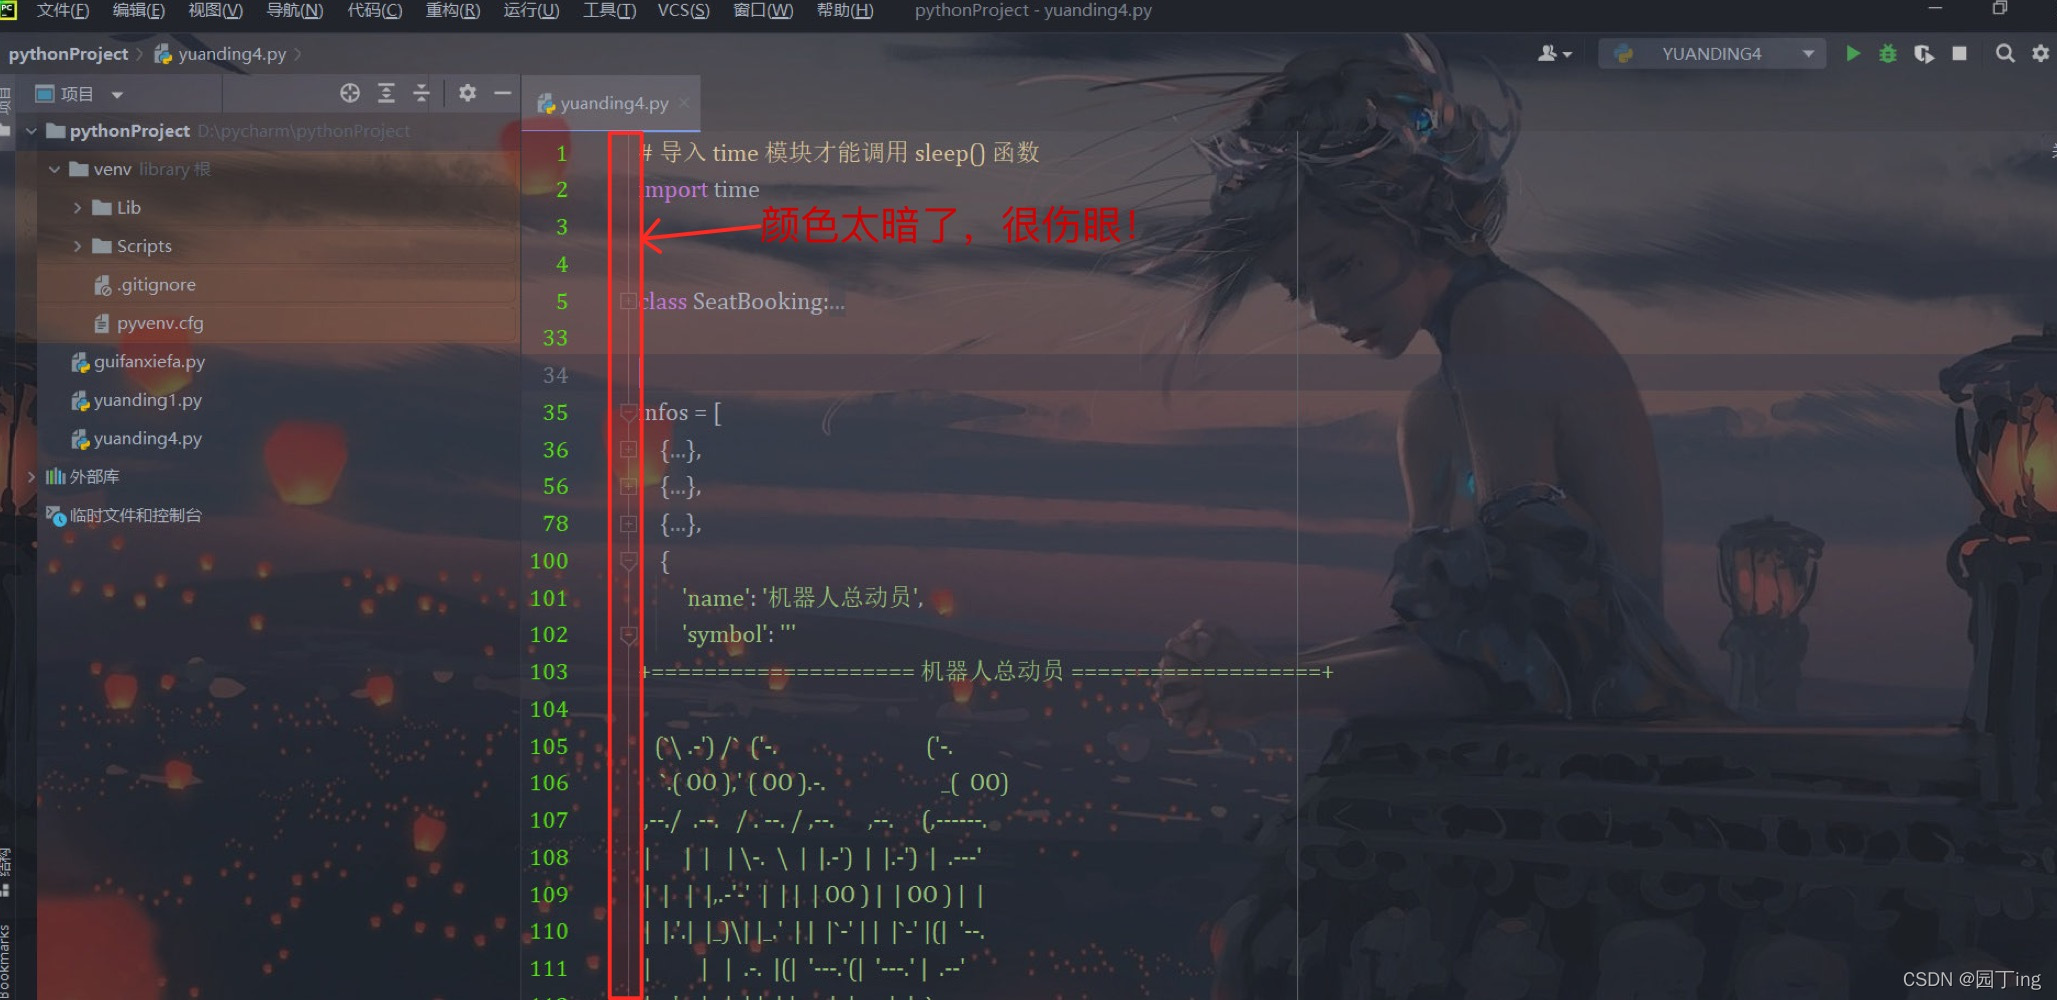Expand all in project panel

coord(386,93)
